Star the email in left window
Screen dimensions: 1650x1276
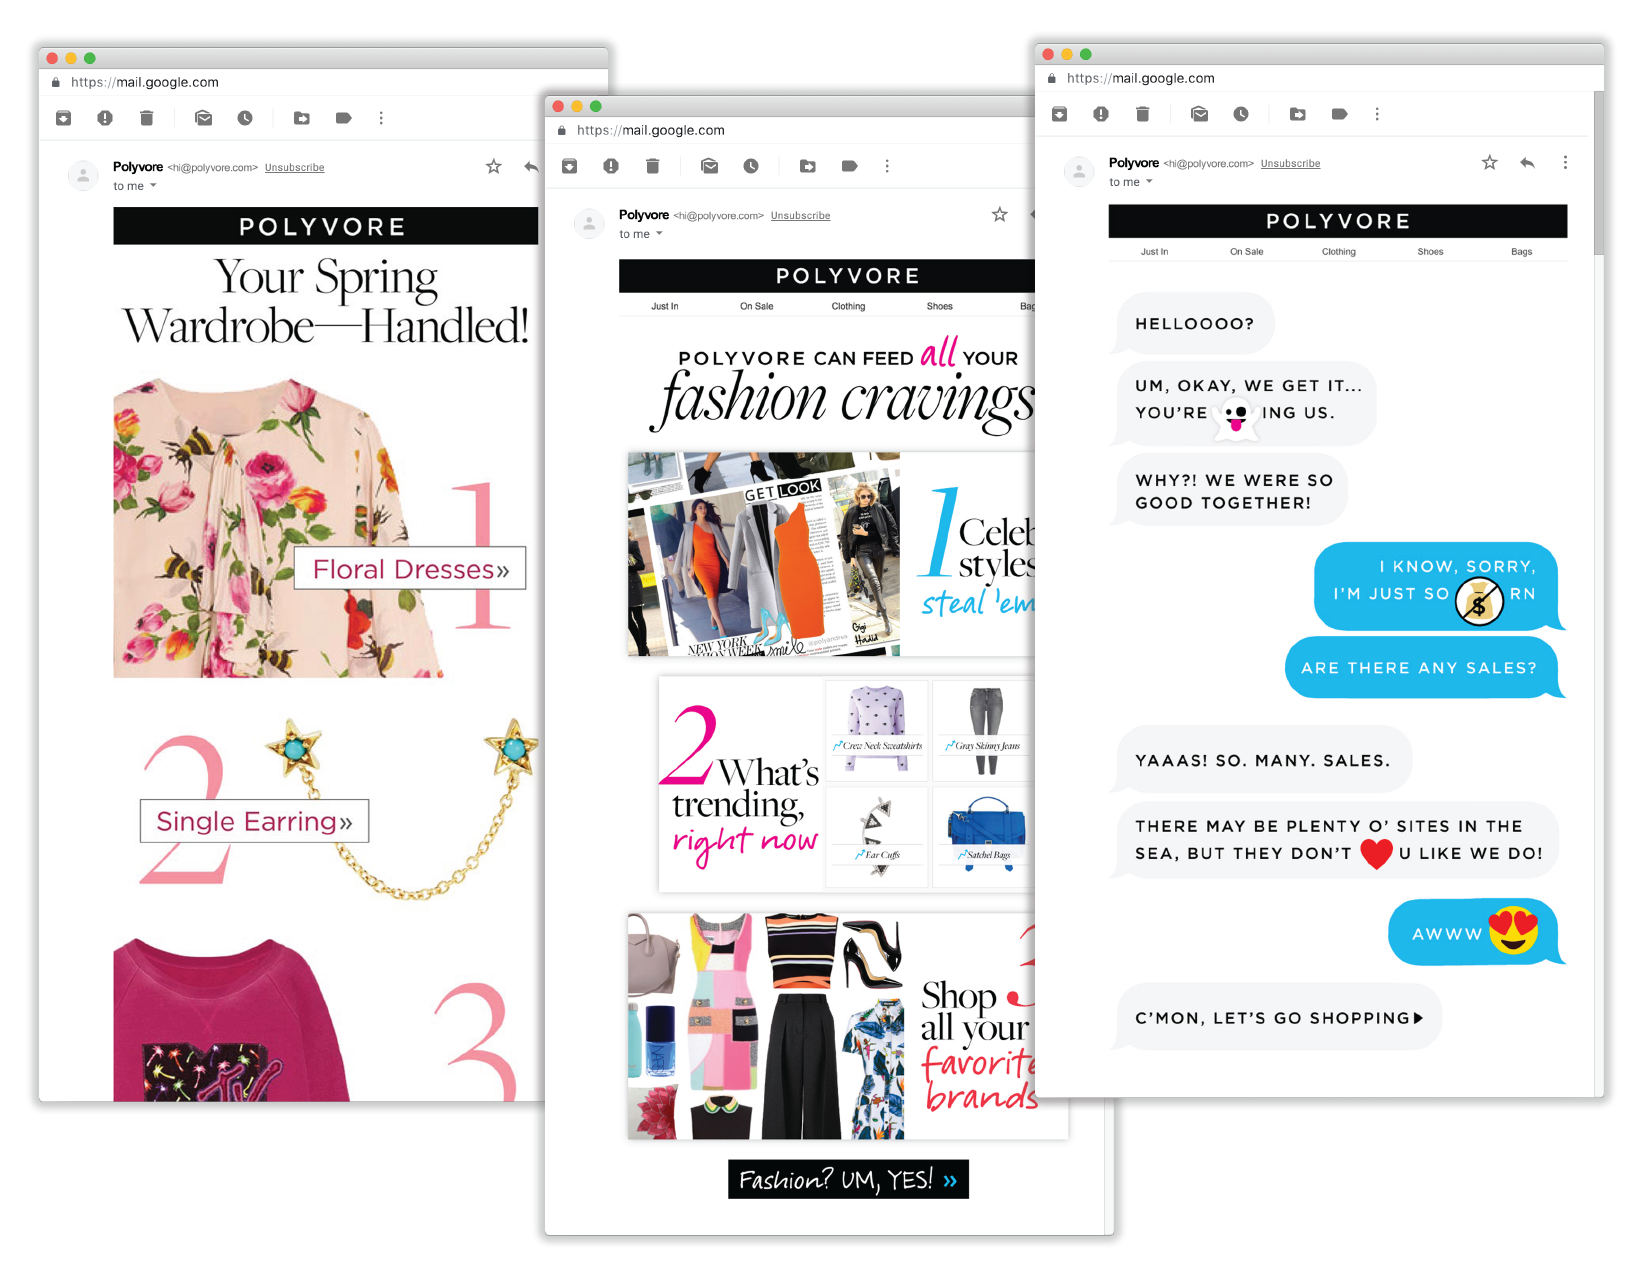coord(494,167)
